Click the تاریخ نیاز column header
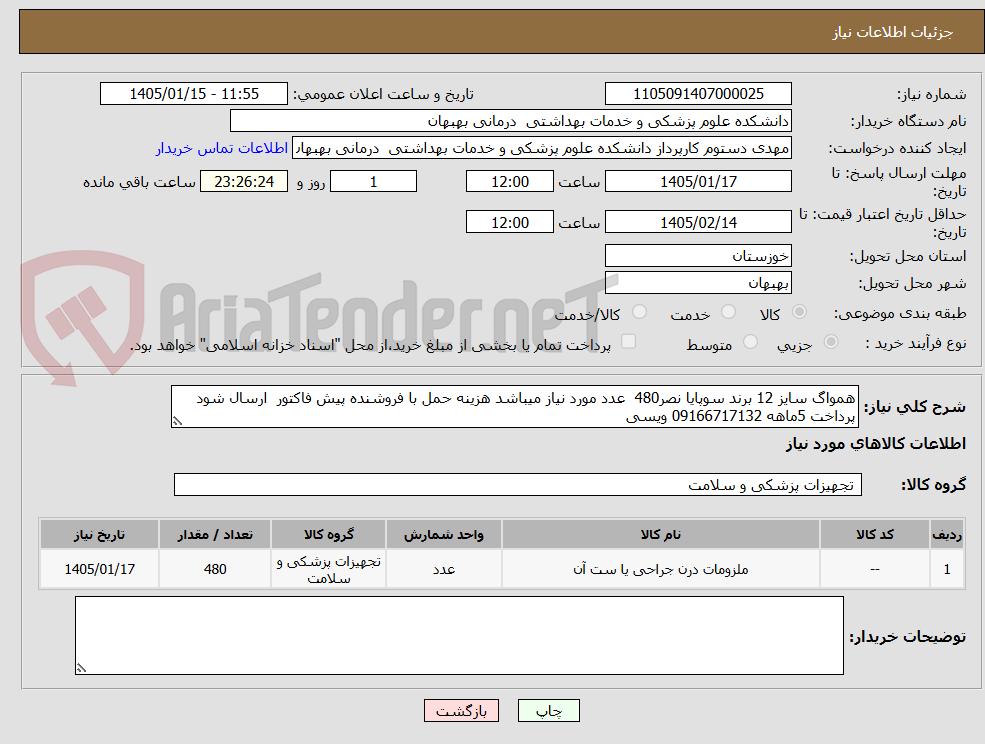This screenshot has height=744, width=985. point(99,534)
